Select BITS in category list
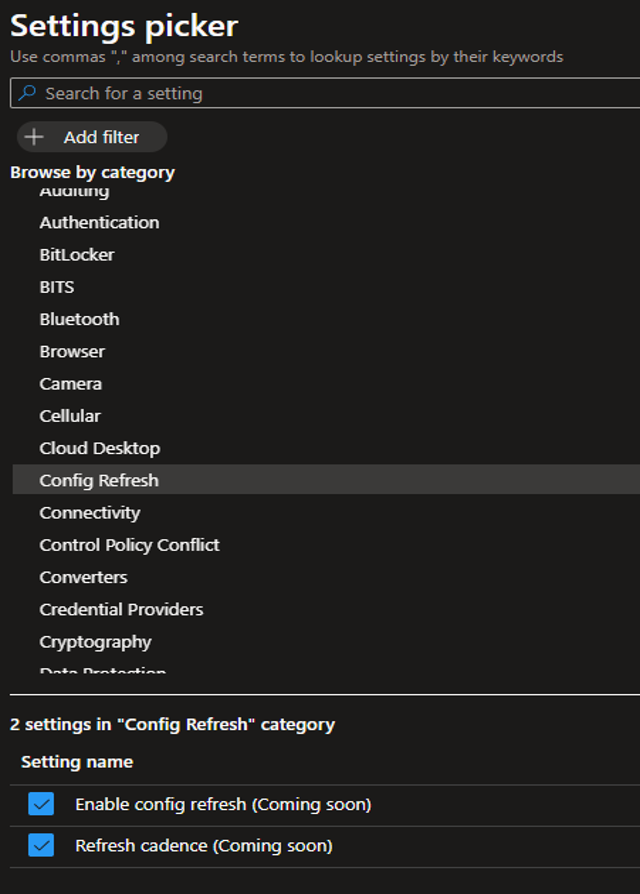The image size is (640, 894). coord(57,287)
